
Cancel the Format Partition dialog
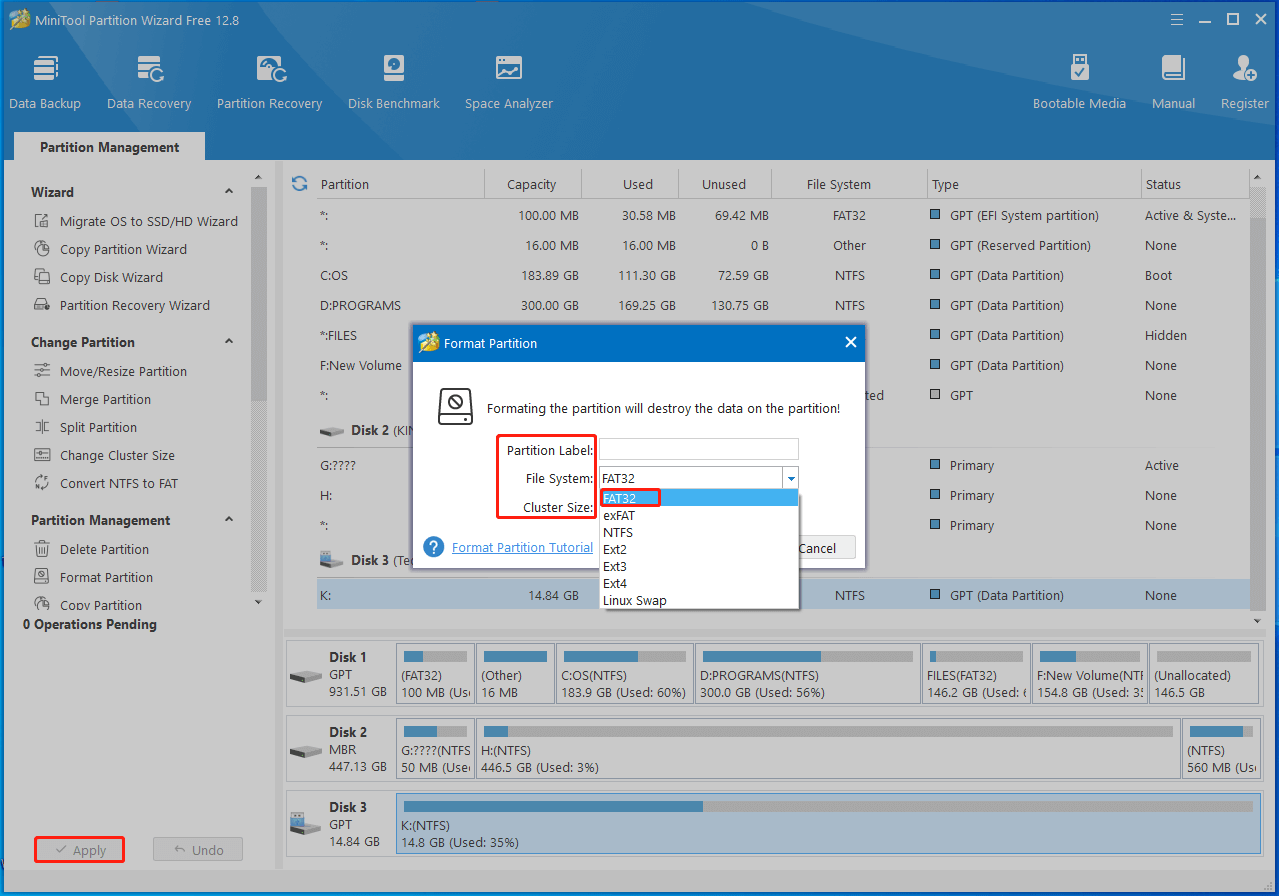point(825,547)
